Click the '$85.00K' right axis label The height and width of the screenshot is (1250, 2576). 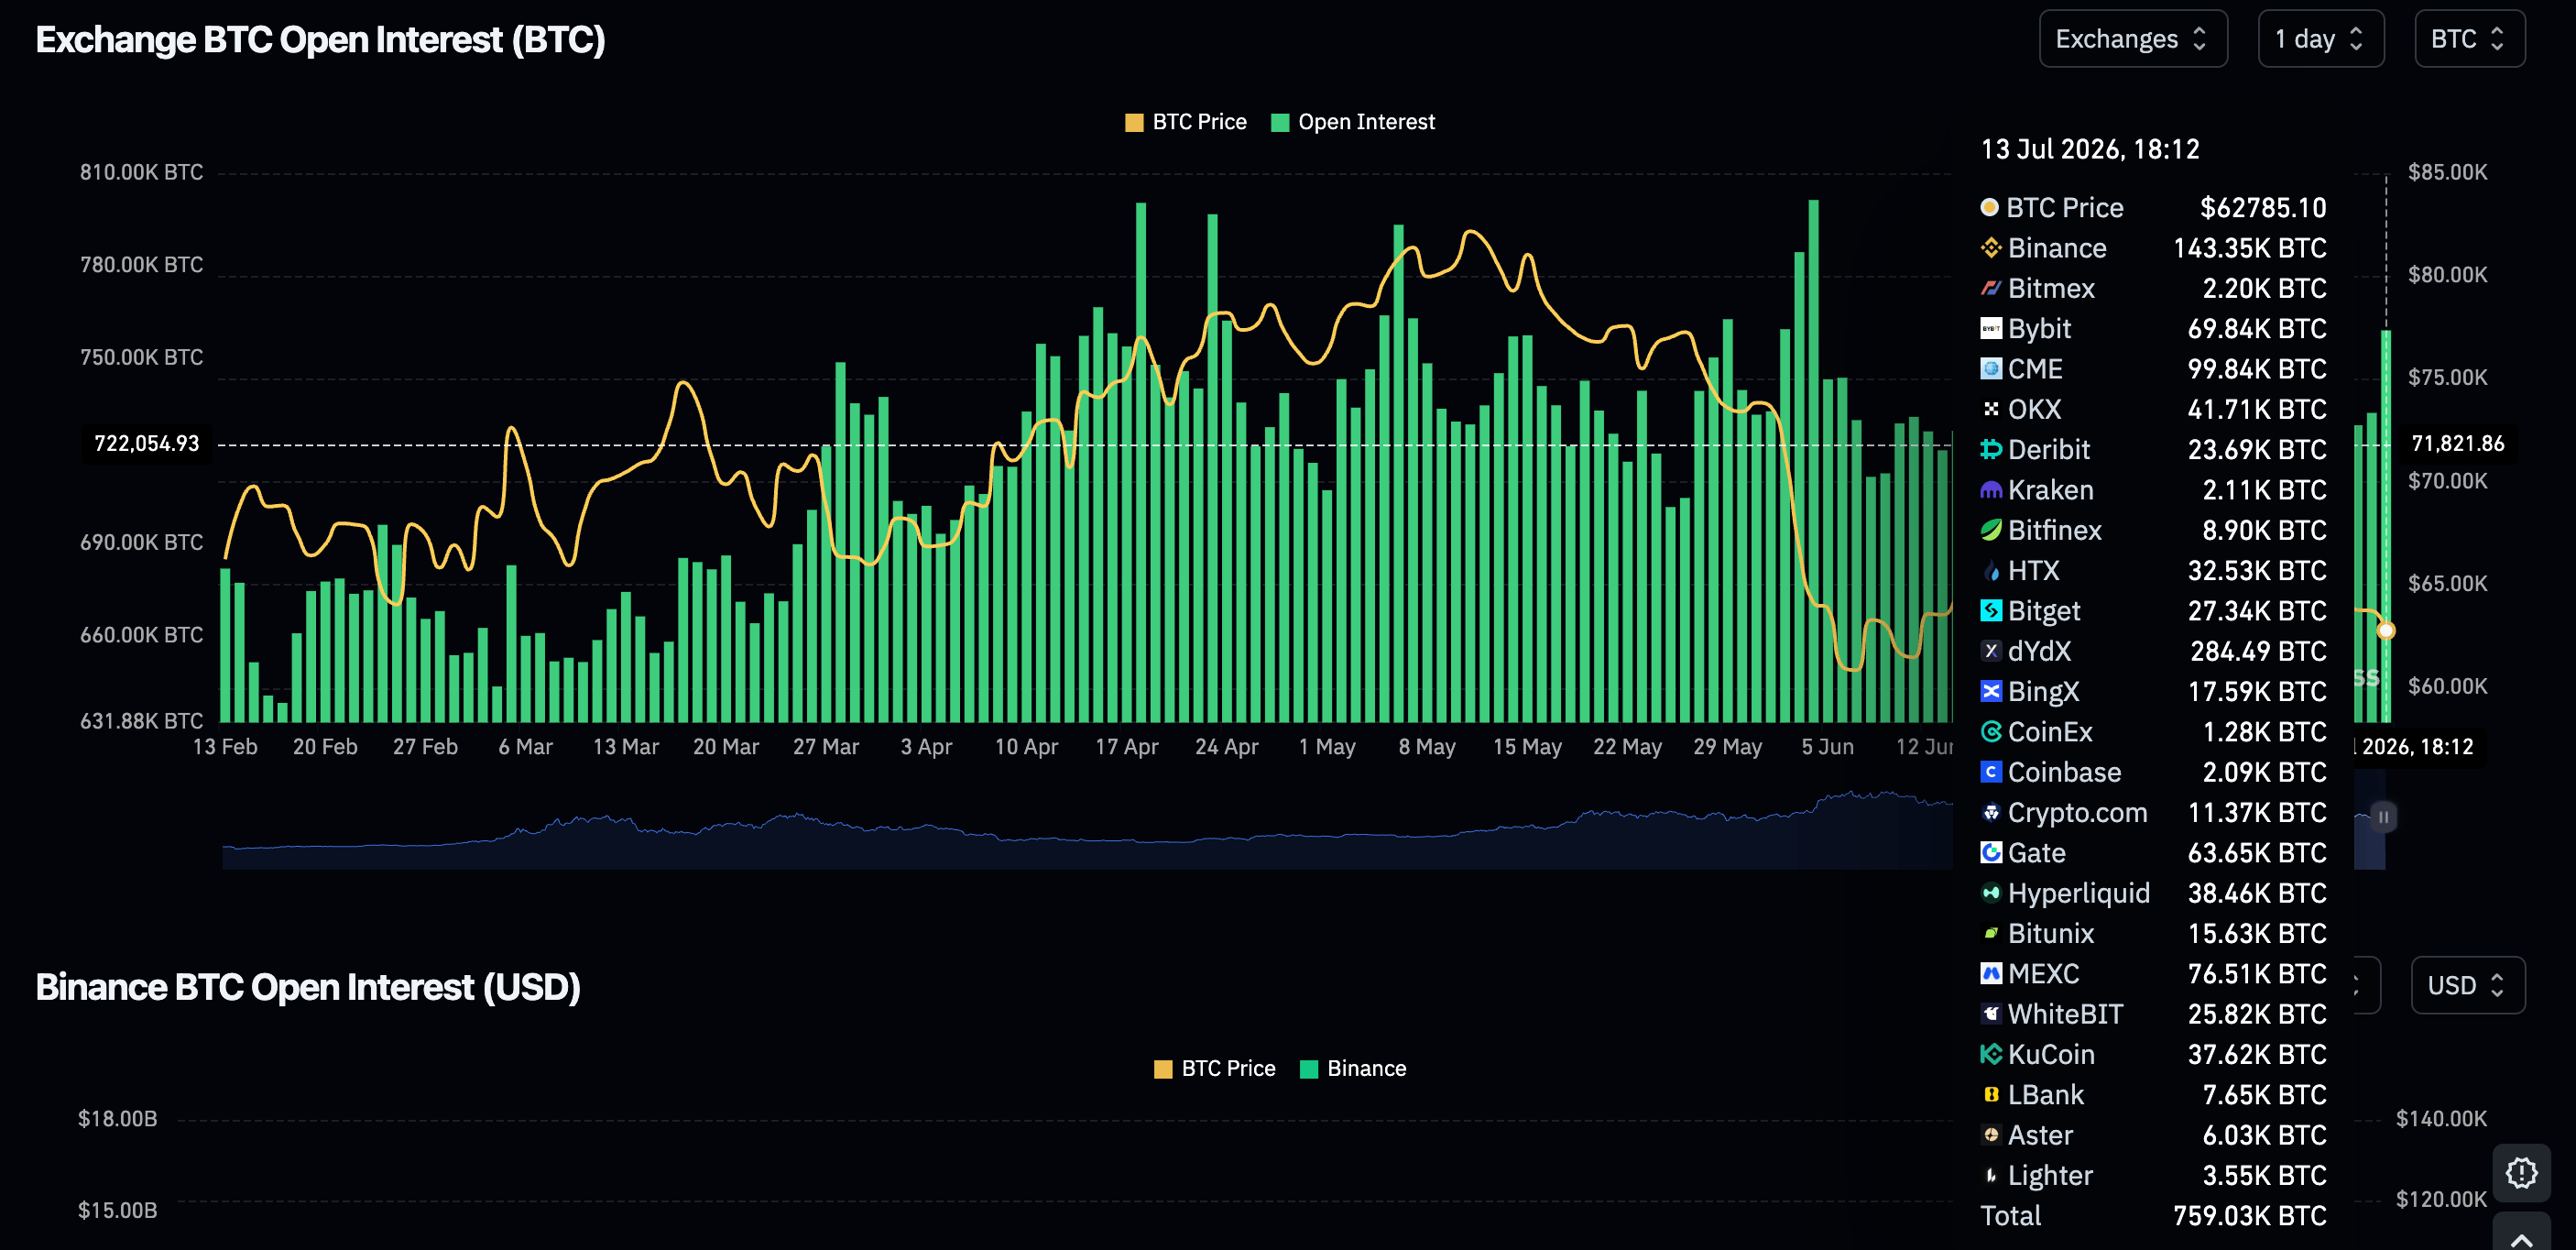2447,172
